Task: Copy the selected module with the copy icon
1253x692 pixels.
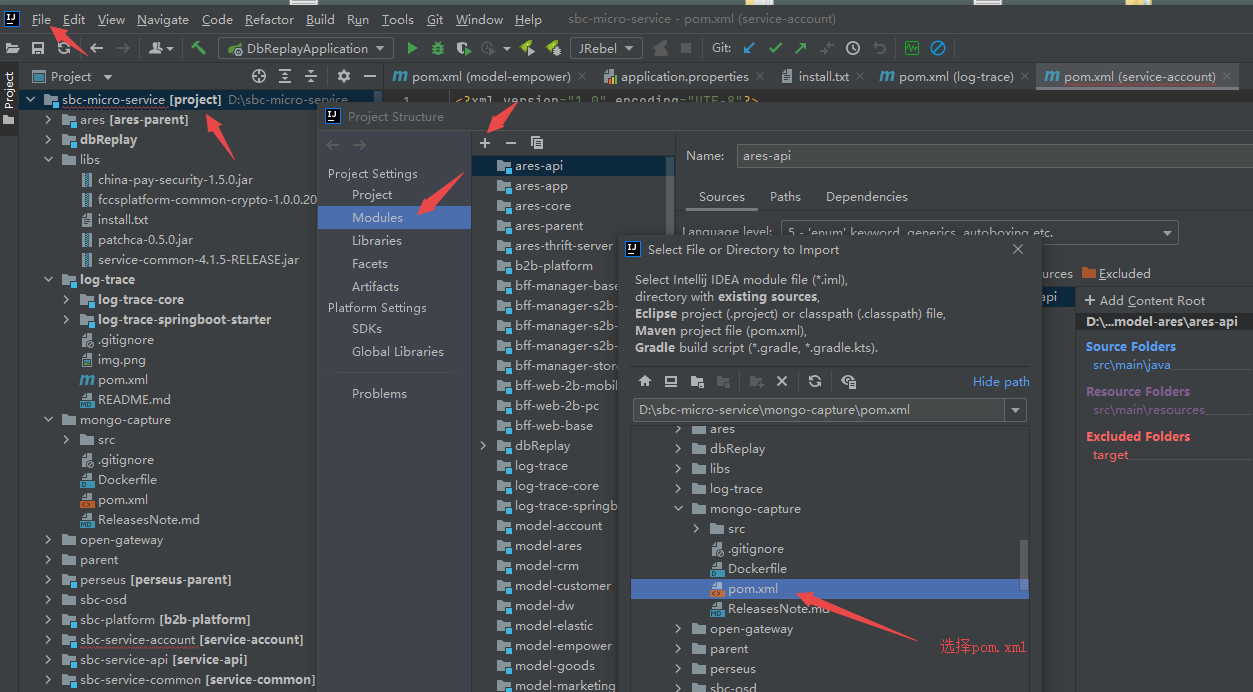Action: click(x=537, y=143)
